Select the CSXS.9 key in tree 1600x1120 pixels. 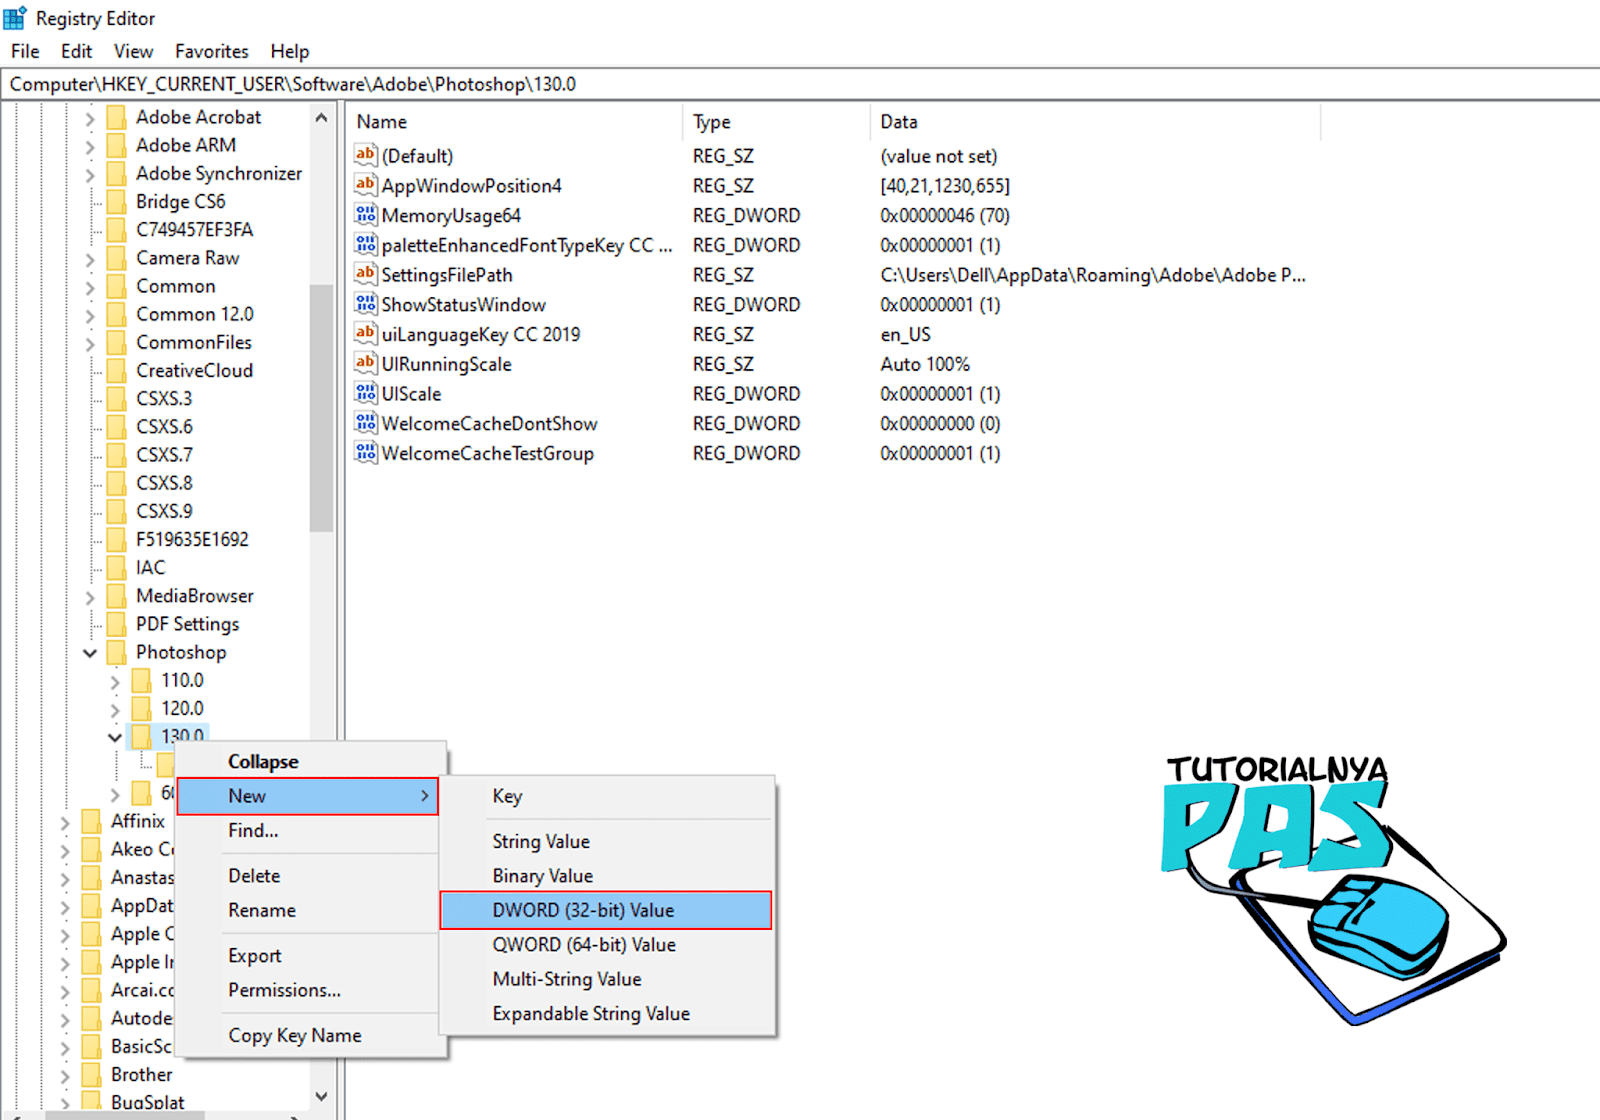(x=164, y=511)
